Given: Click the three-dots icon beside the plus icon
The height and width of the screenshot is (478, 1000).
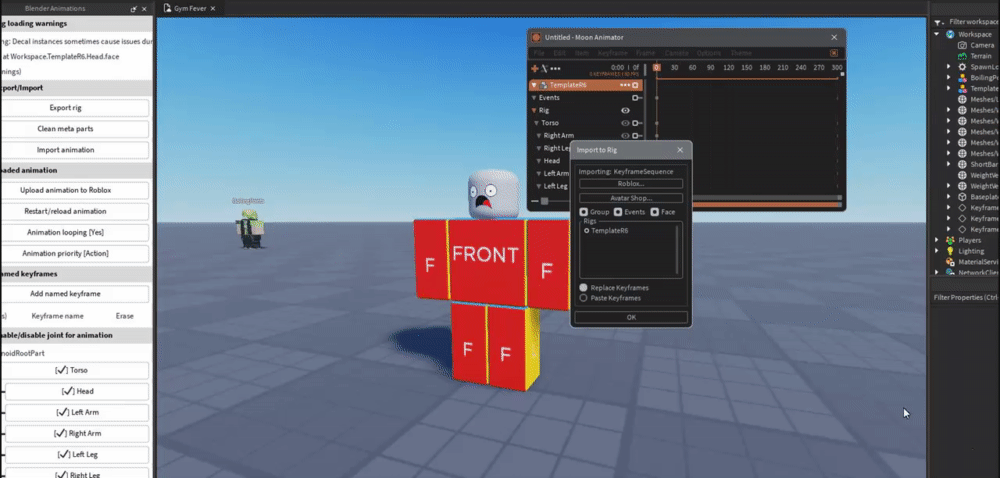Looking at the screenshot, I should pyautogui.click(x=555, y=68).
